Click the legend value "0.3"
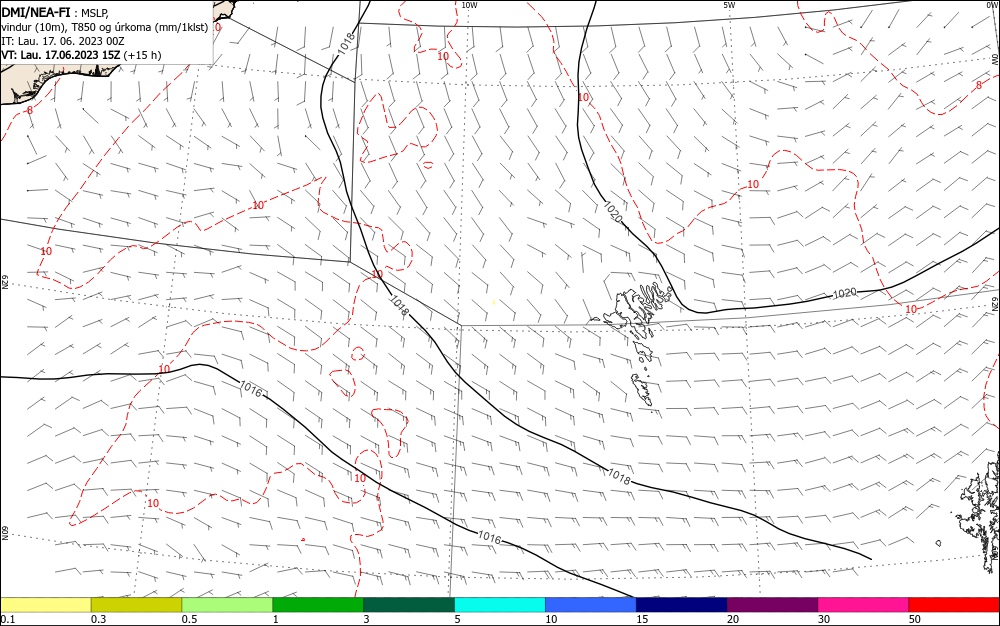 (x=98, y=619)
